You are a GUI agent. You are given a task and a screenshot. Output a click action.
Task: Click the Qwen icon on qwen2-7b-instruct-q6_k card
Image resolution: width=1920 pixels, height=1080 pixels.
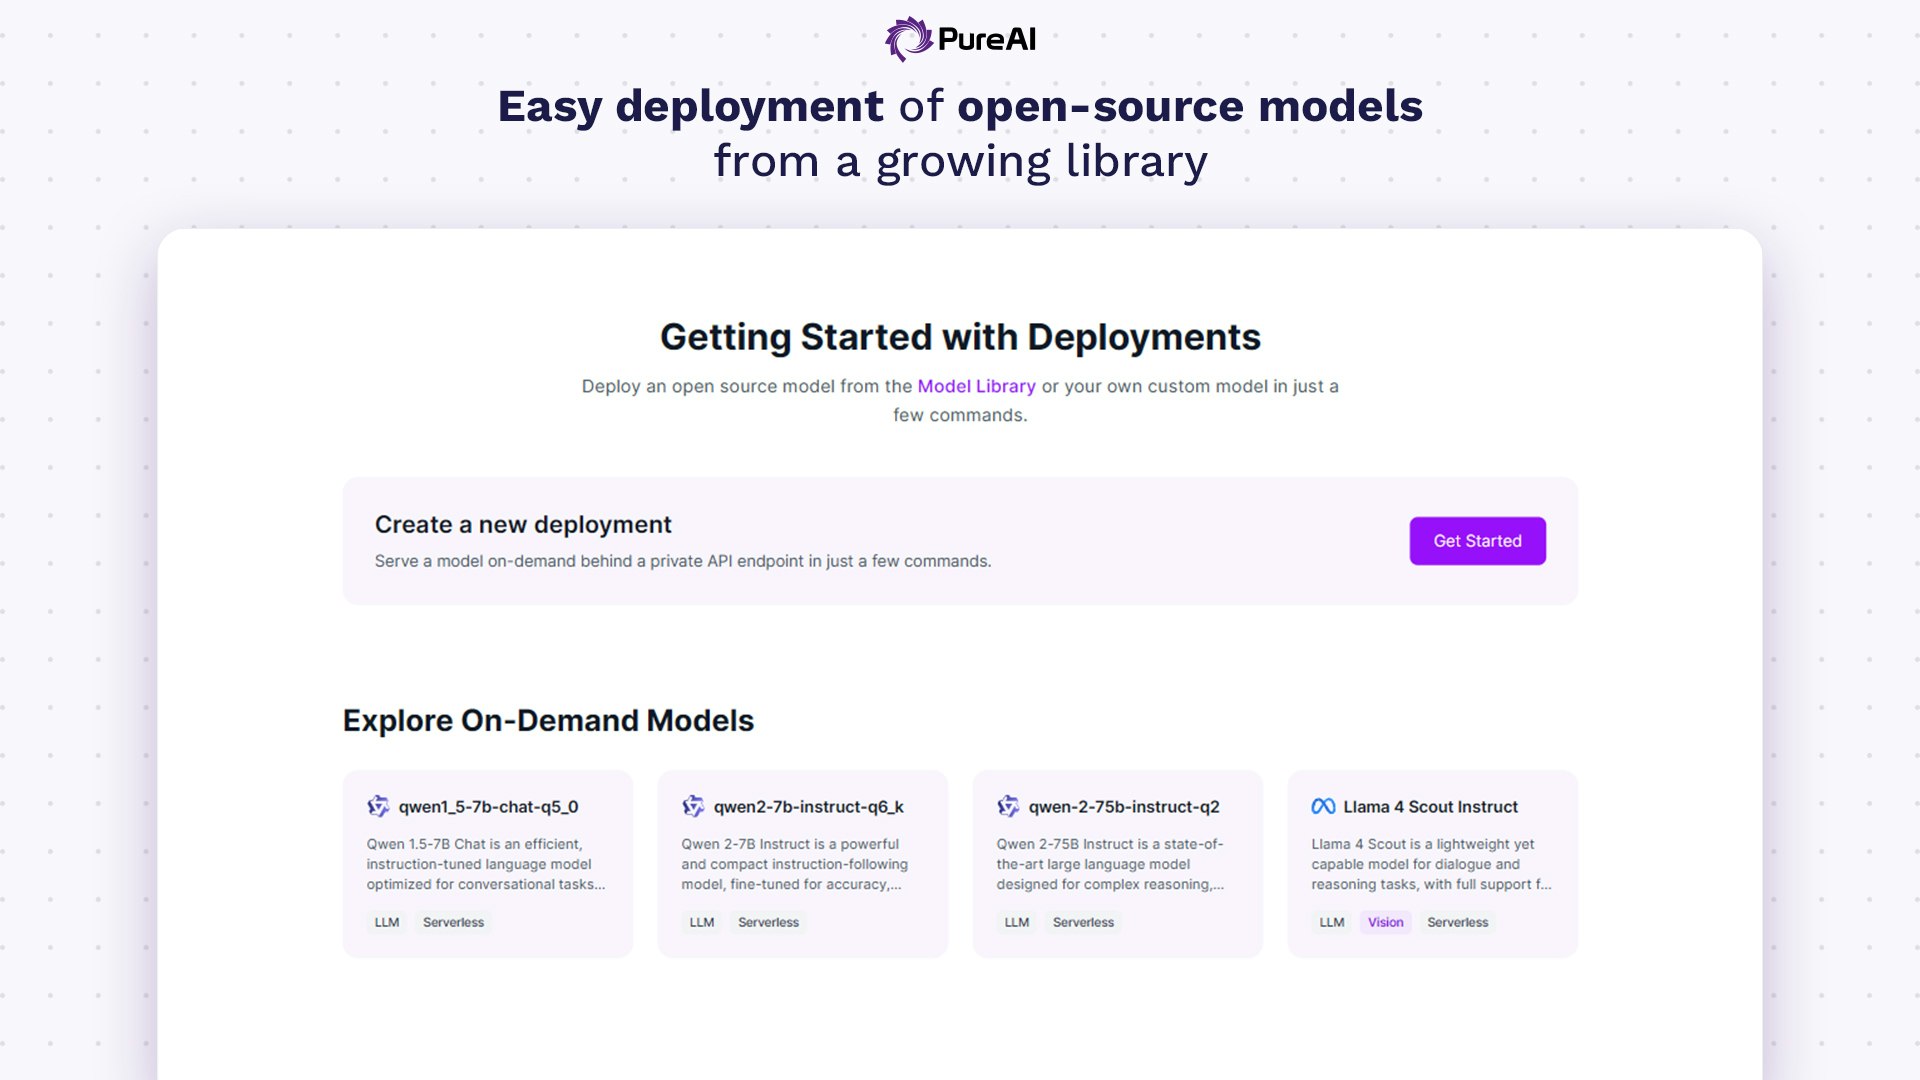coord(693,806)
